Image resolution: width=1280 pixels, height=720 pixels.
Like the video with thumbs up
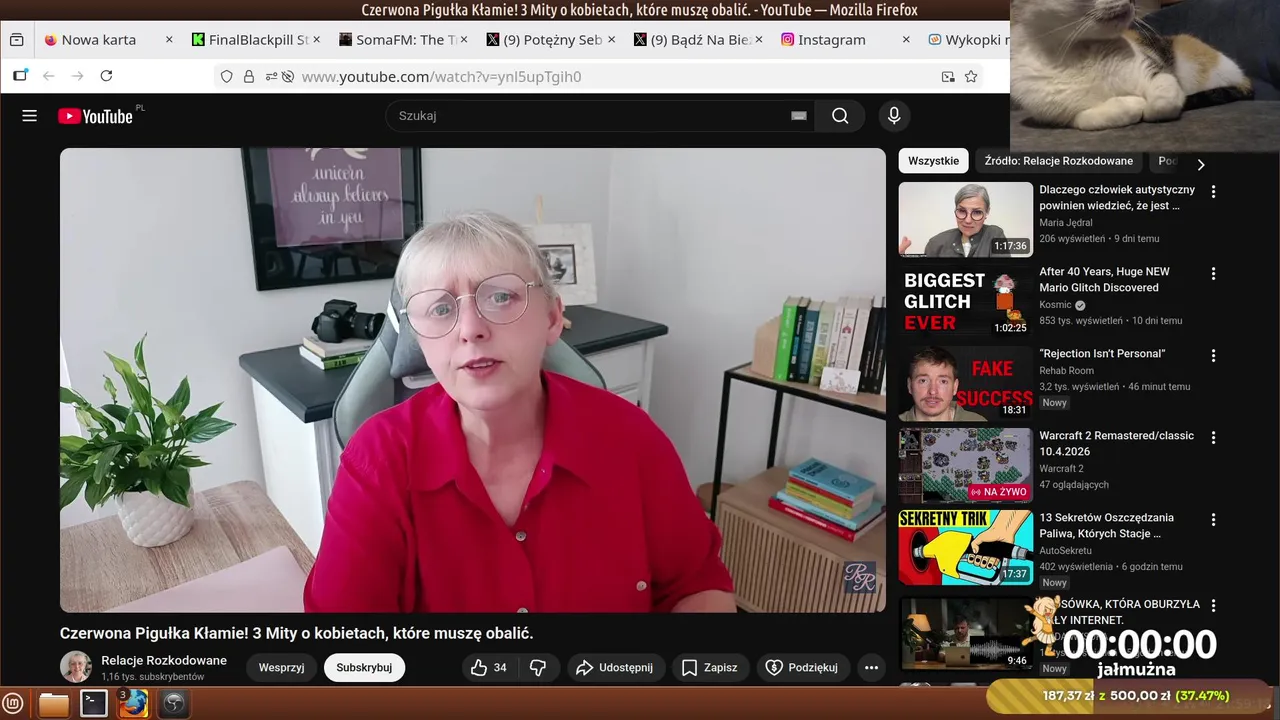489,667
